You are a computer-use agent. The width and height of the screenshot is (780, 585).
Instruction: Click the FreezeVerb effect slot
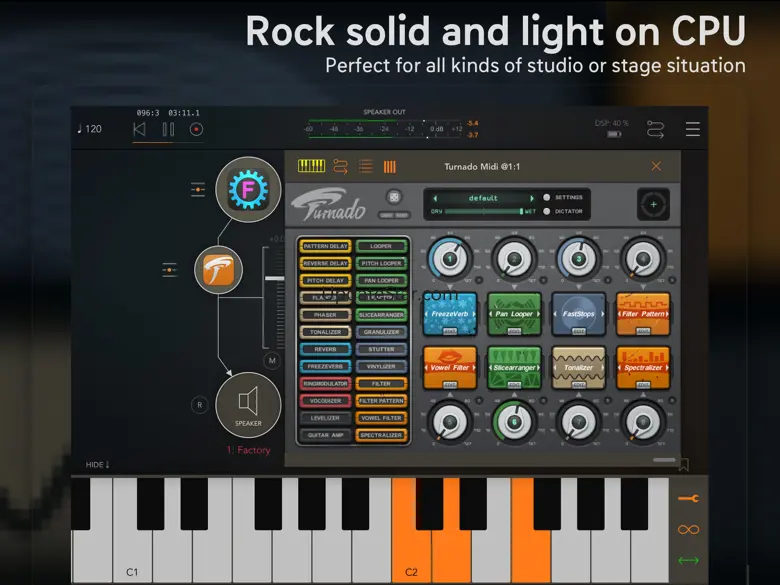(x=450, y=314)
